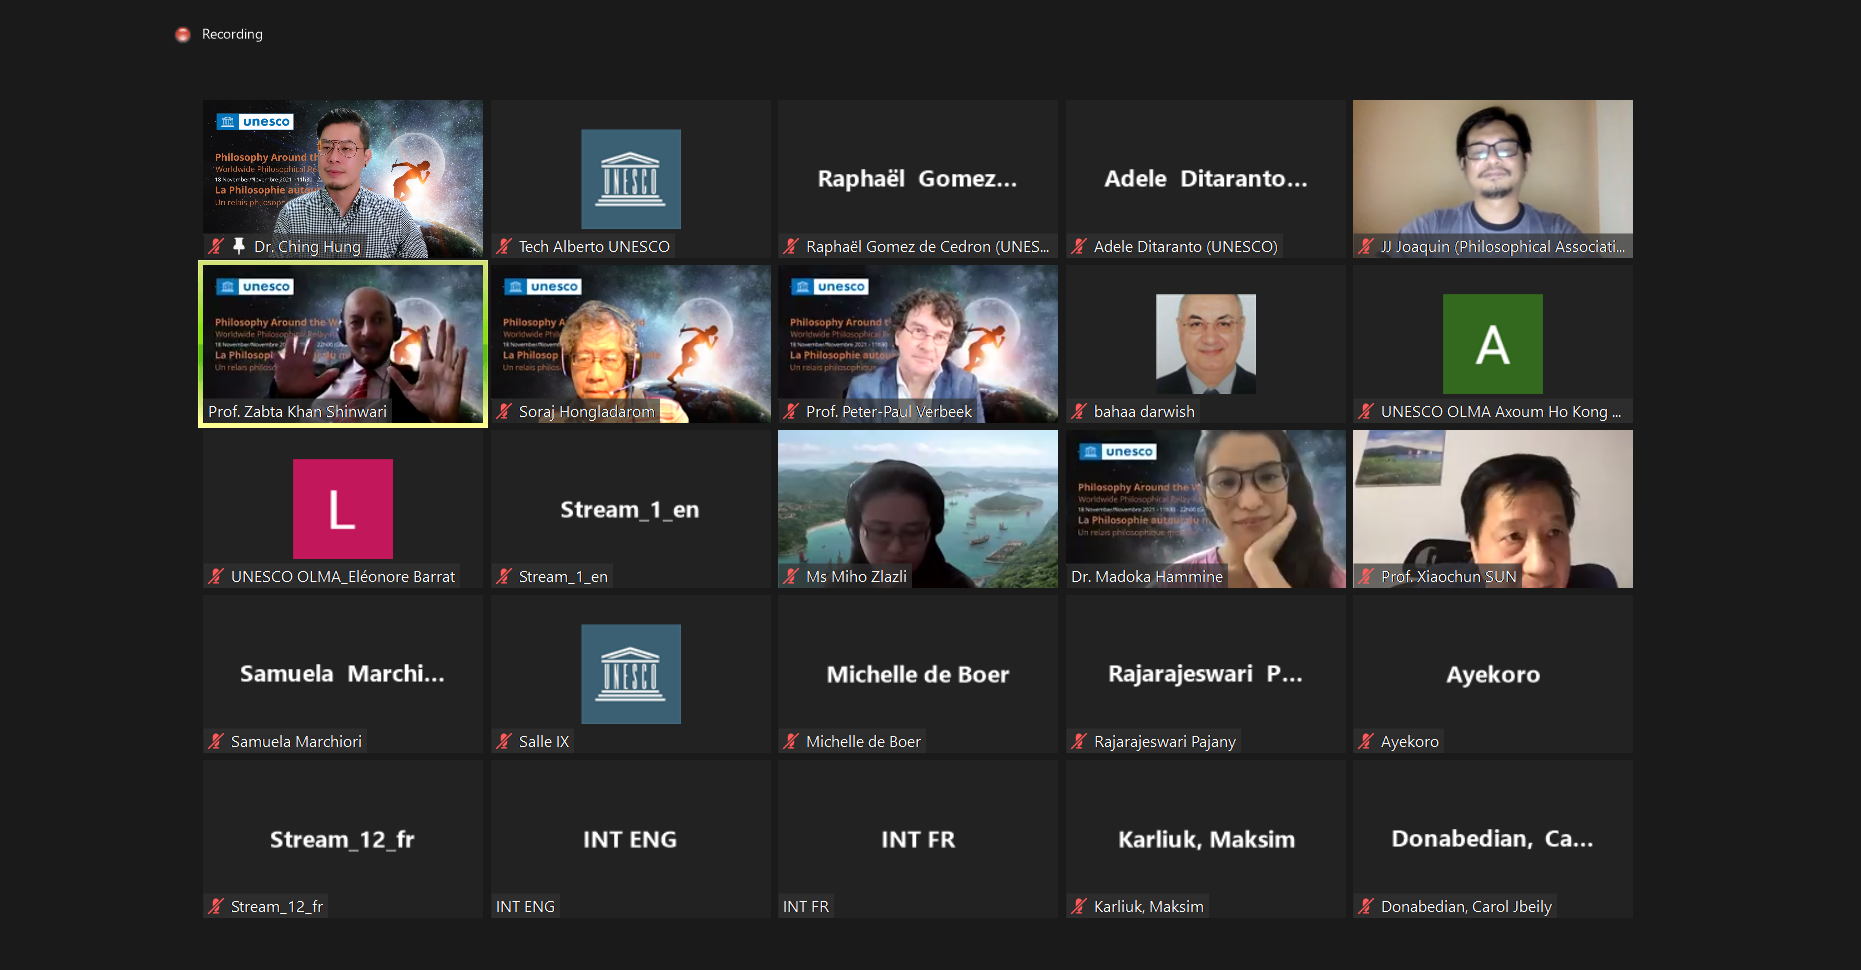Image resolution: width=1861 pixels, height=970 pixels.
Task: Click muted mic icon beside Karliuk, Maksim
Action: 1079,906
